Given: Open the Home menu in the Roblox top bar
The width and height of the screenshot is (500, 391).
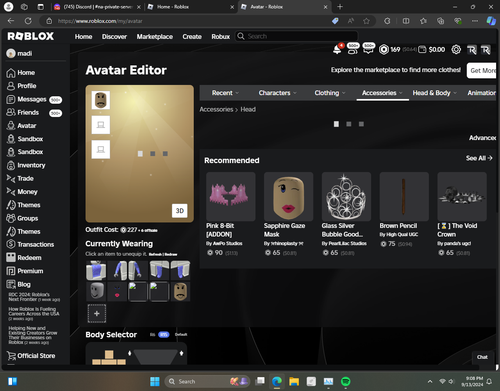Looking at the screenshot, I should tap(83, 36).
